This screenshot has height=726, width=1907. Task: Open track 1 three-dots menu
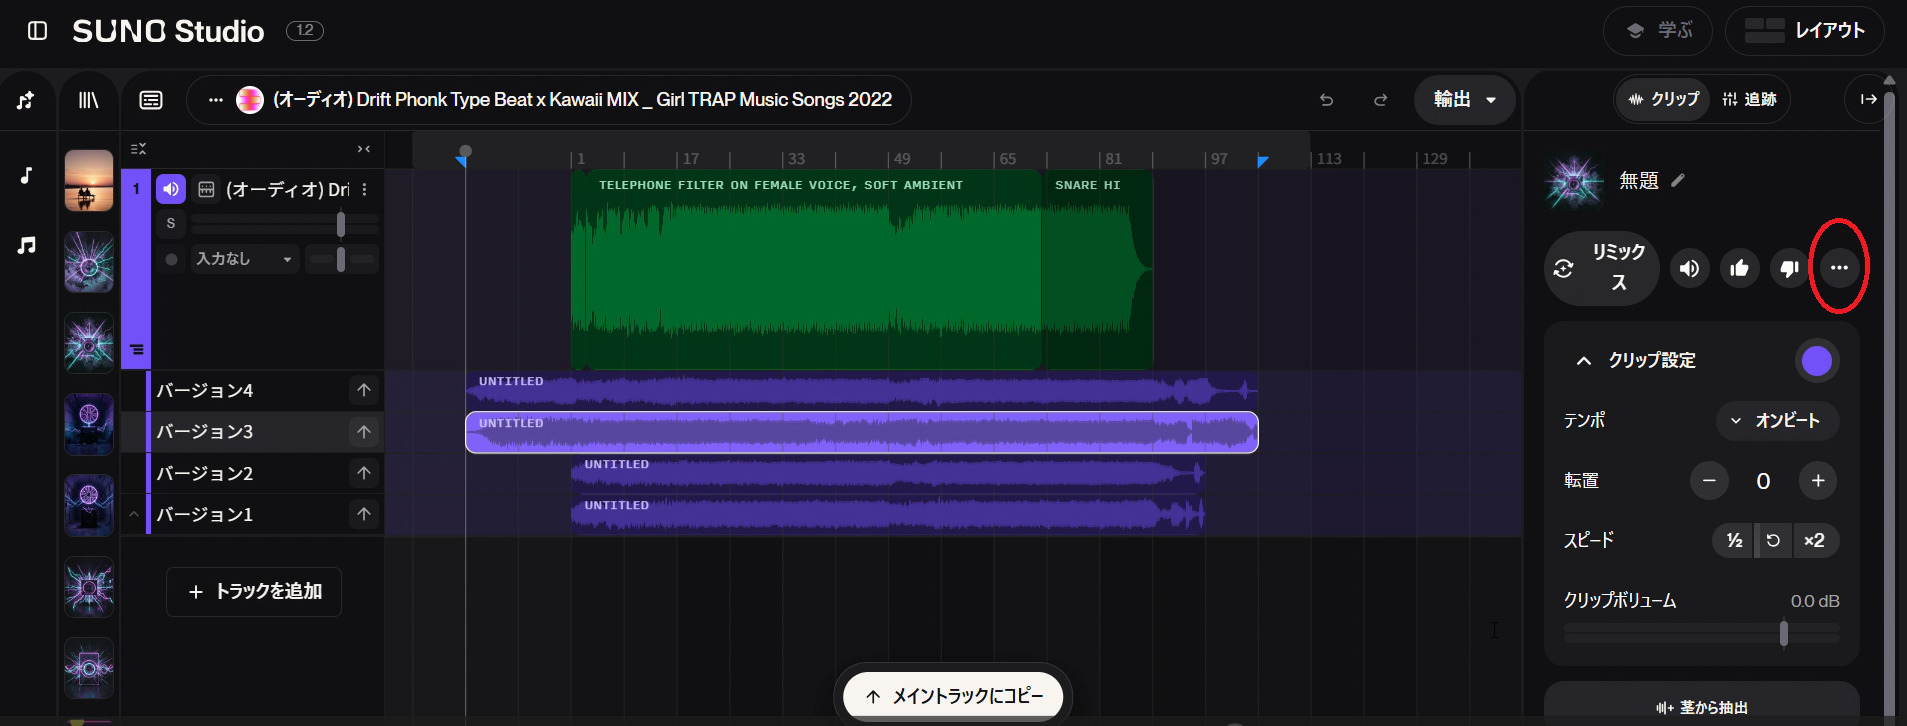coord(364,189)
